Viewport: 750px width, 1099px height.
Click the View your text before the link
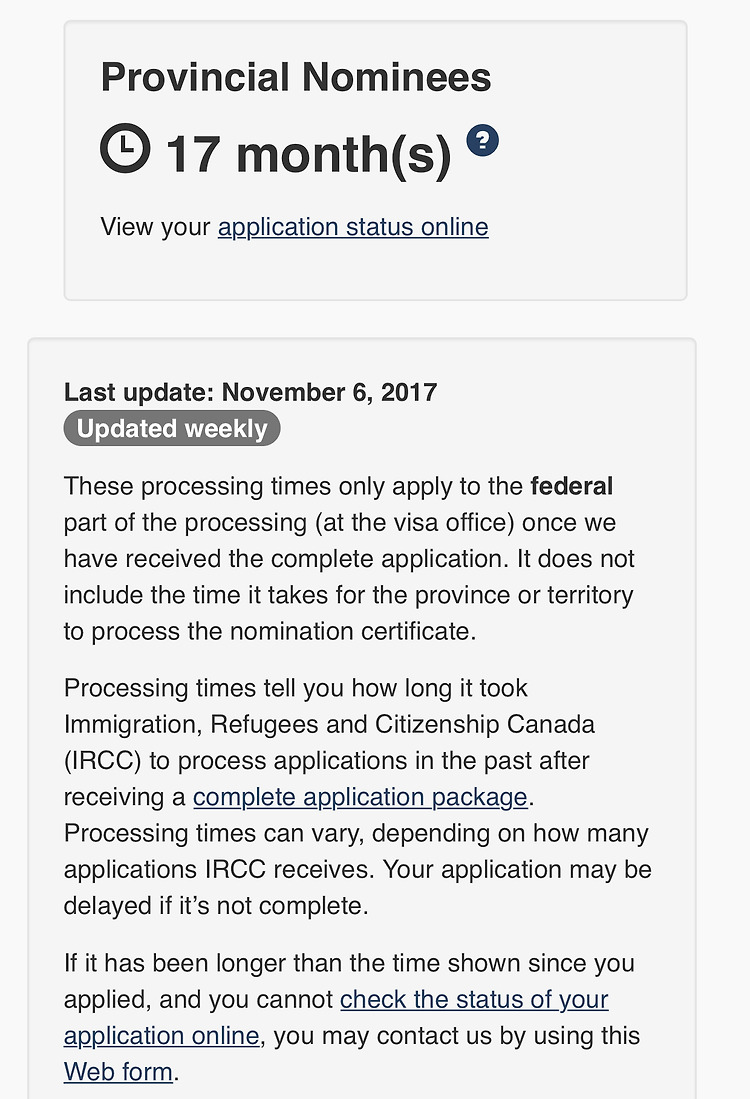click(155, 227)
